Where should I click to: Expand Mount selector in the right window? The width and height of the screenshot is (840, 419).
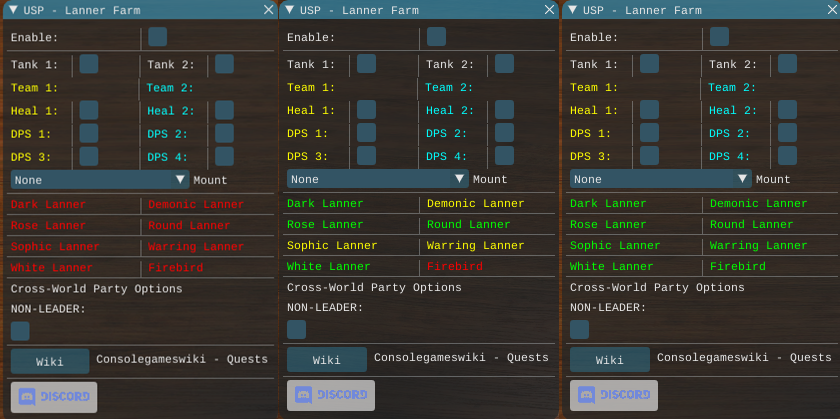click(659, 180)
